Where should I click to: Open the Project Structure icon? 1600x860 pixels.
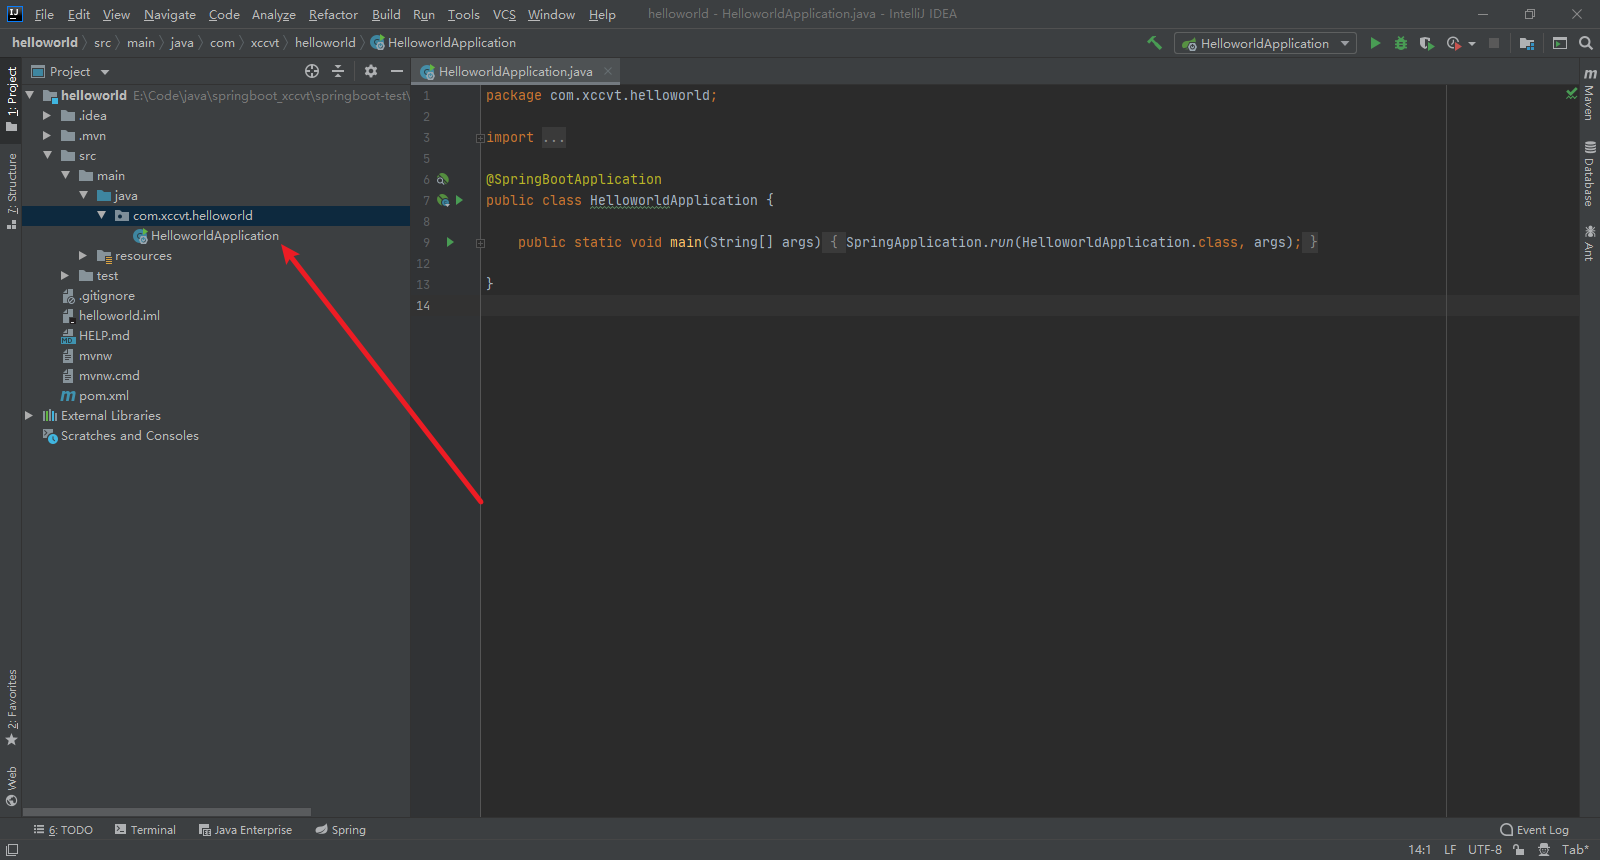coord(1527,43)
